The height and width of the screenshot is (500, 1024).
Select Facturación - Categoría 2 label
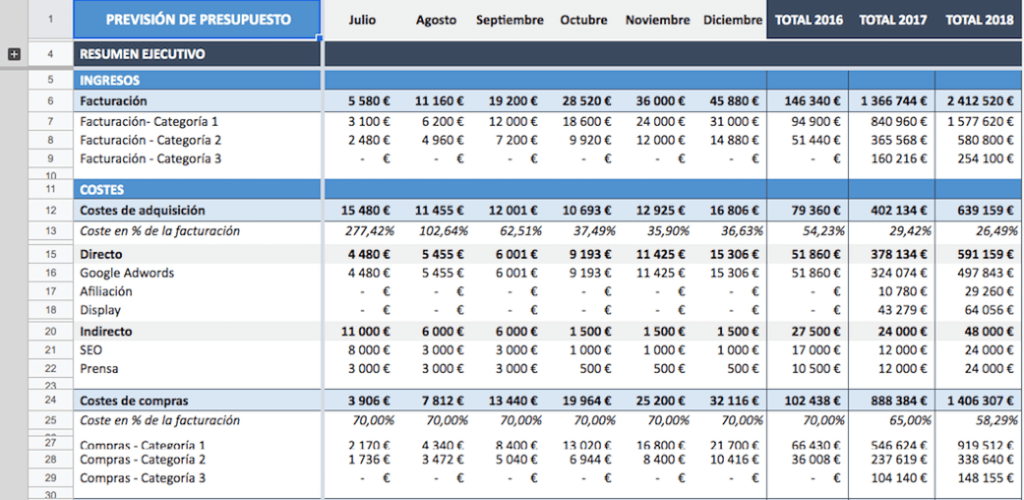tap(150, 140)
